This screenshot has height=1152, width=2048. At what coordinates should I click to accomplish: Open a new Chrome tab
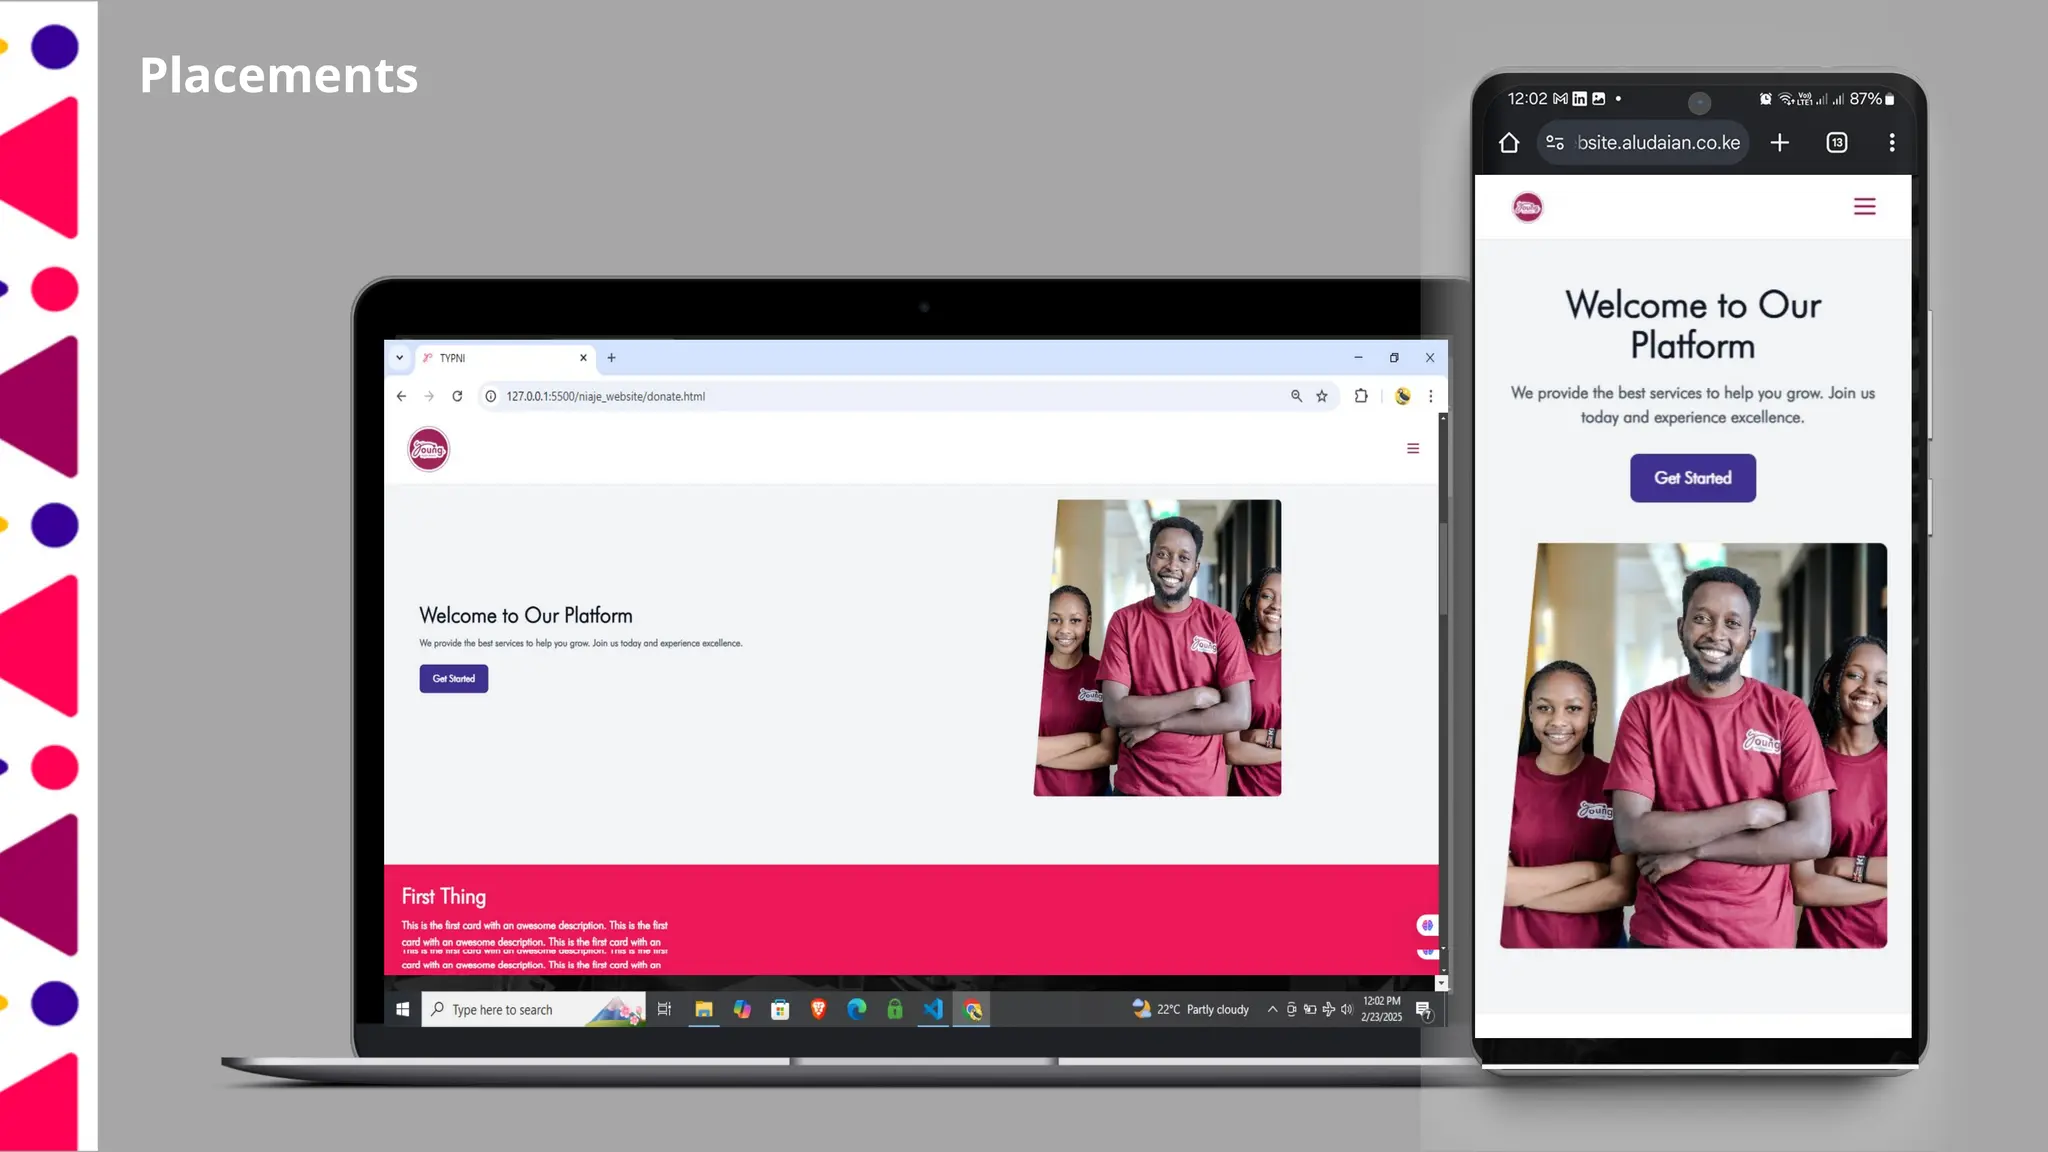coord(611,358)
